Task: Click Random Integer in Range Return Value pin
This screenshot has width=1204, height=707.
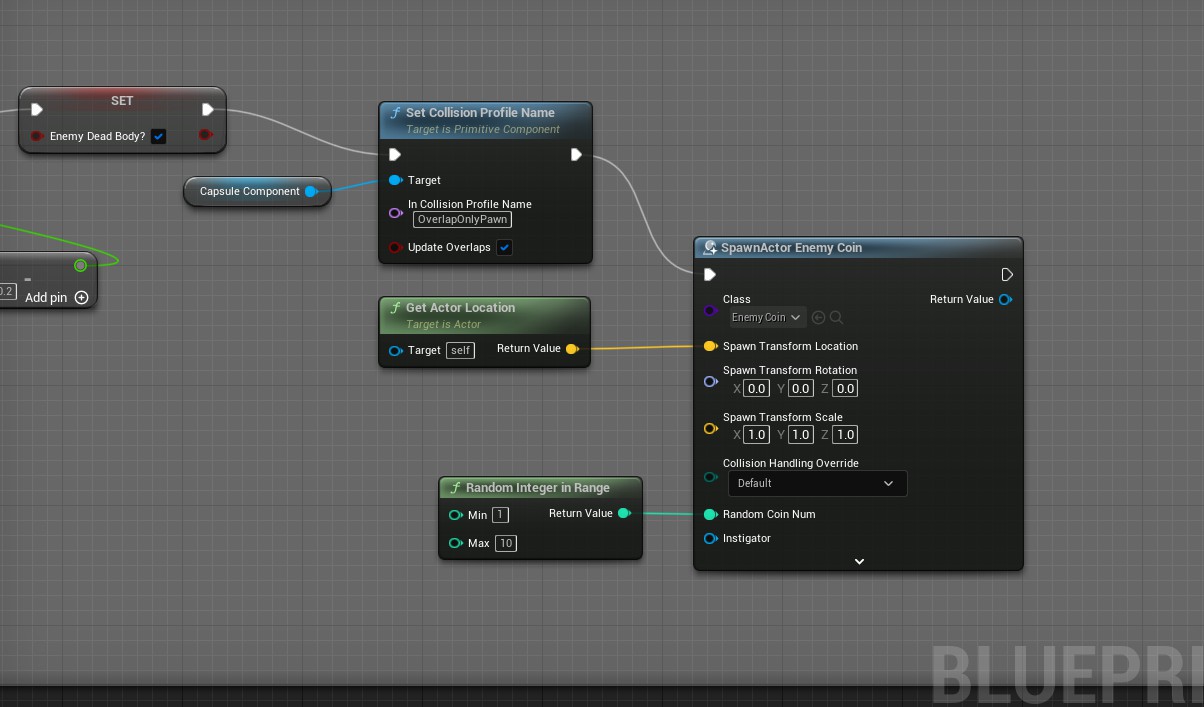Action: coord(624,513)
